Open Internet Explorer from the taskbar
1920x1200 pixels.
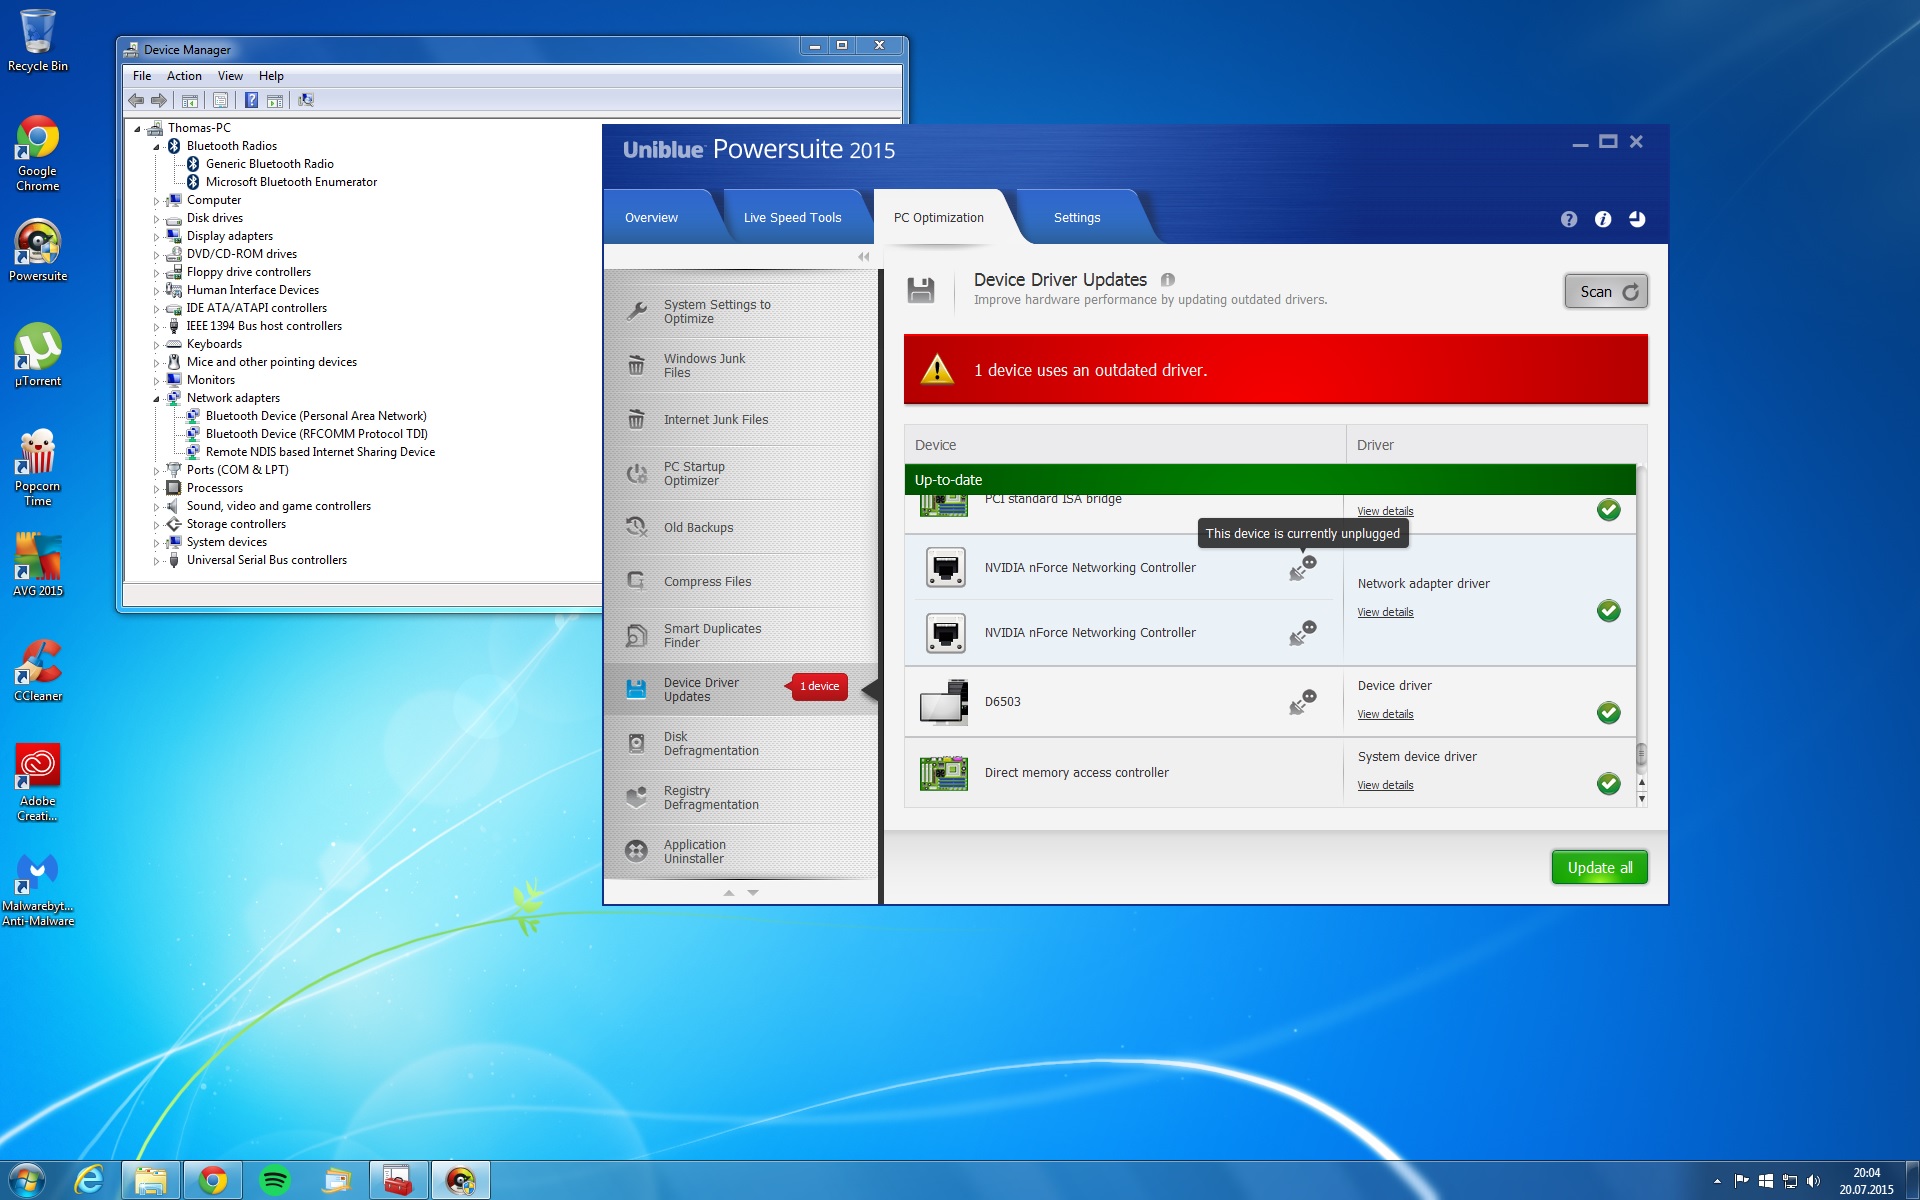click(x=89, y=1181)
